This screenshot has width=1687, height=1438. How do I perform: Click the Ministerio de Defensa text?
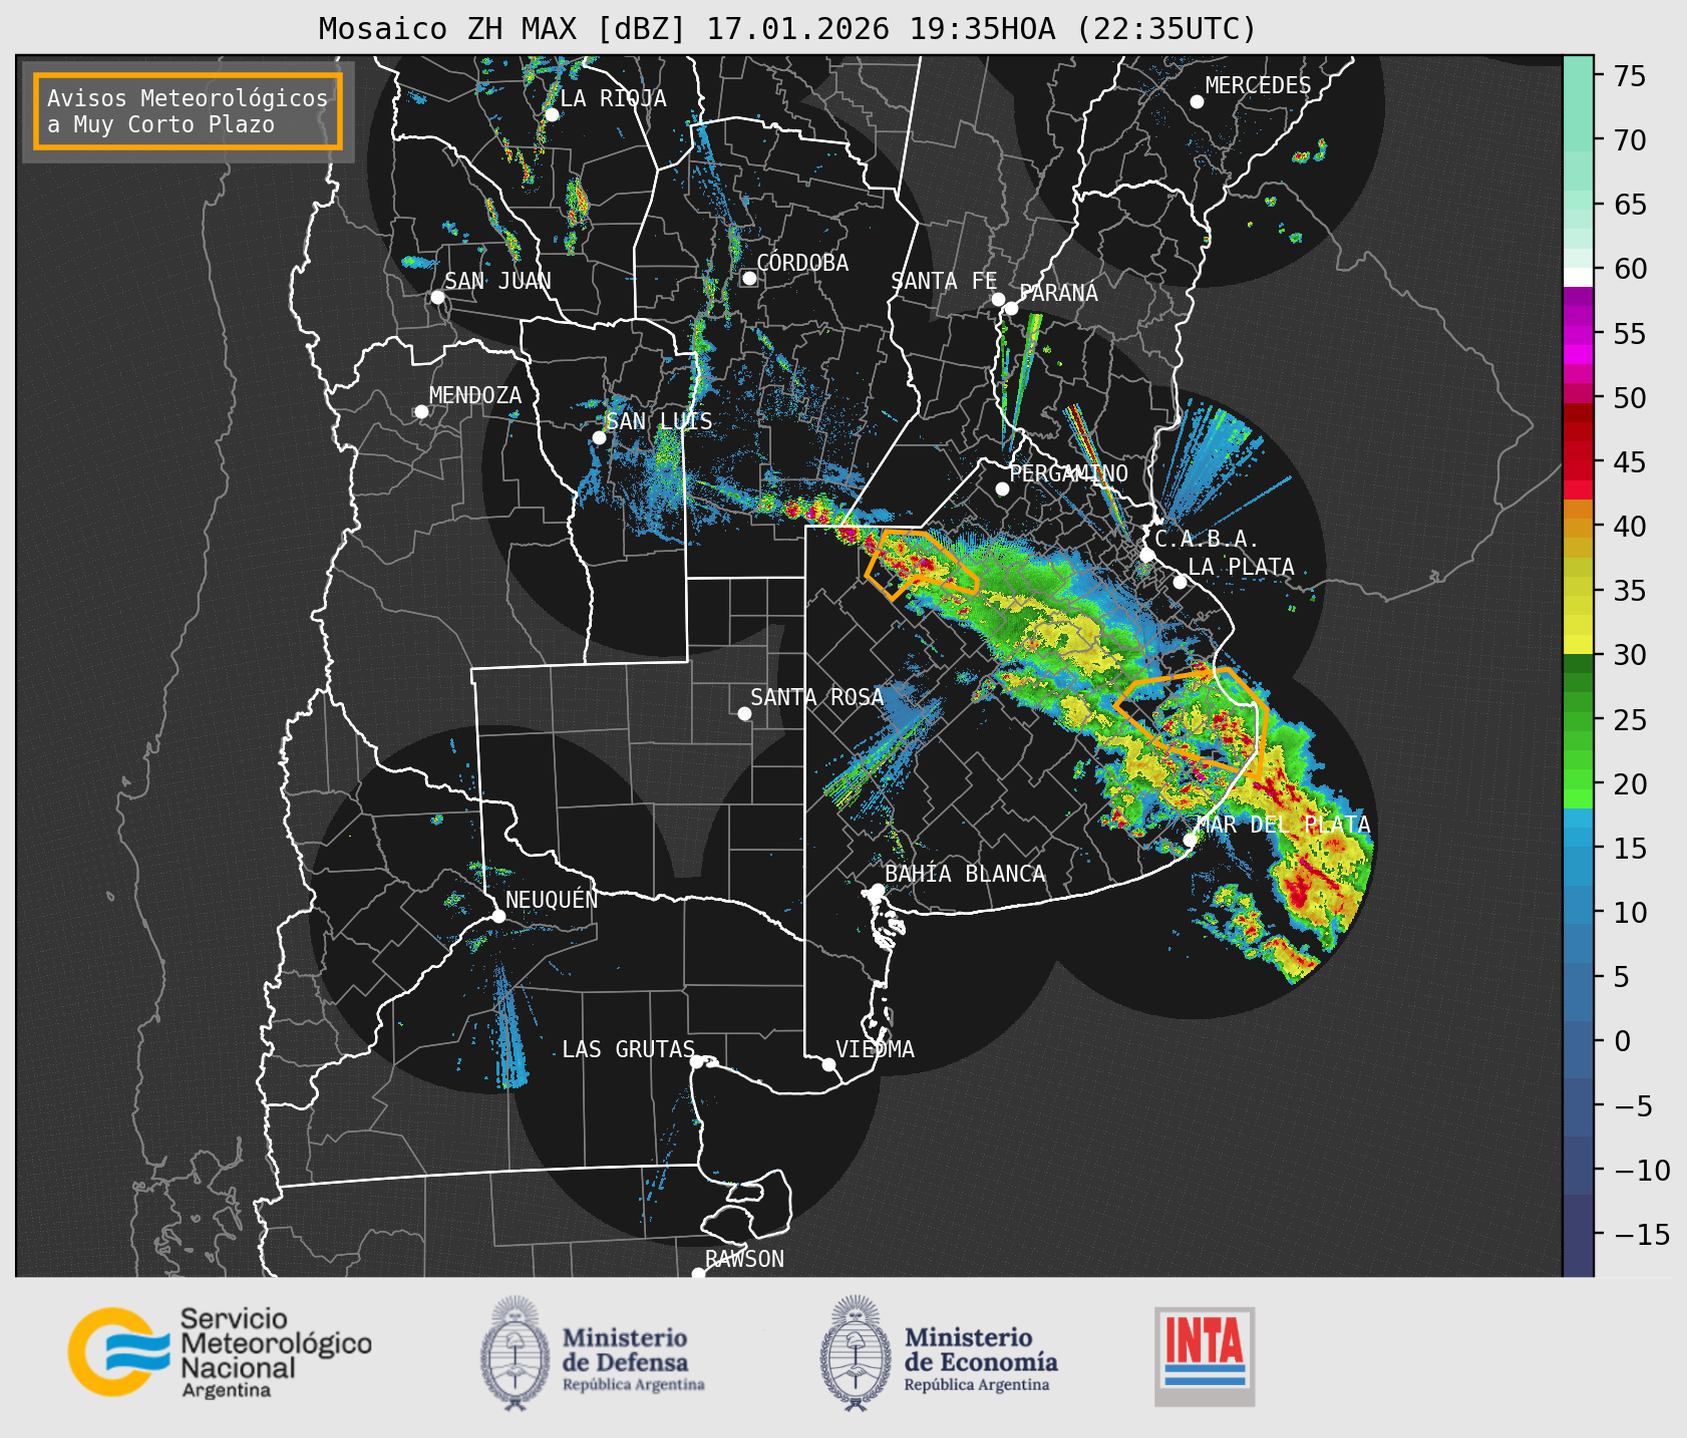click(x=633, y=1358)
